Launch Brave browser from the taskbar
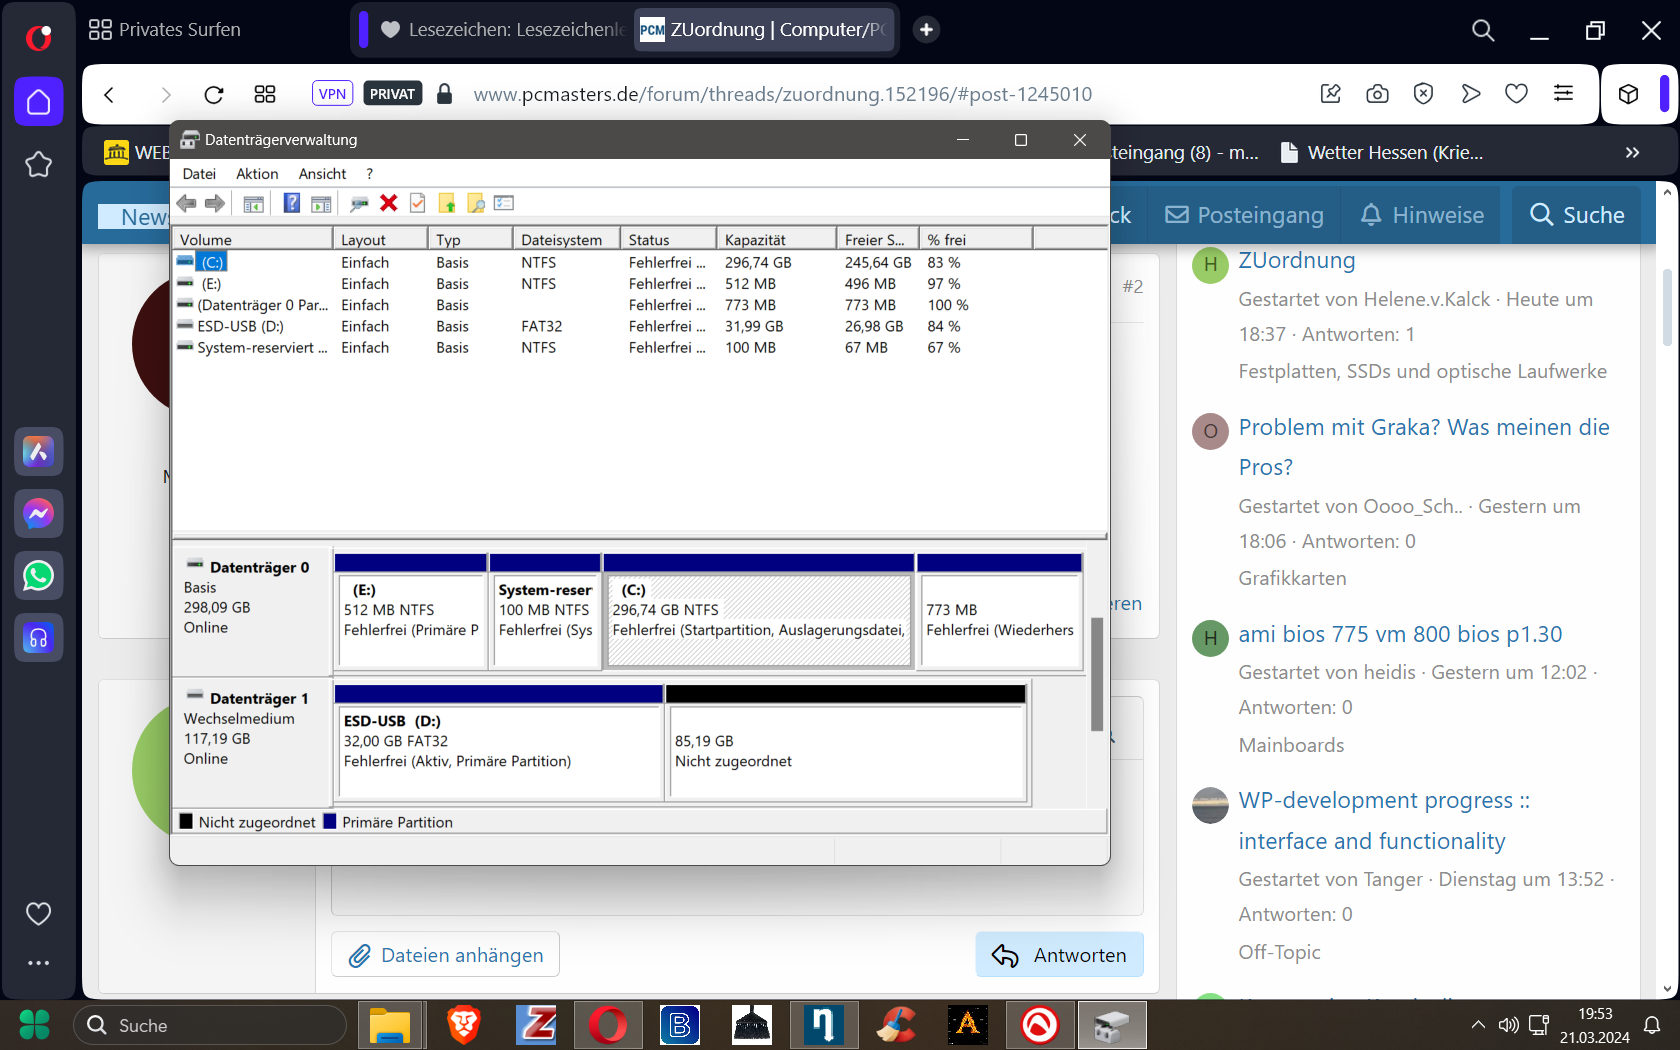This screenshot has width=1680, height=1050. pos(463,1025)
